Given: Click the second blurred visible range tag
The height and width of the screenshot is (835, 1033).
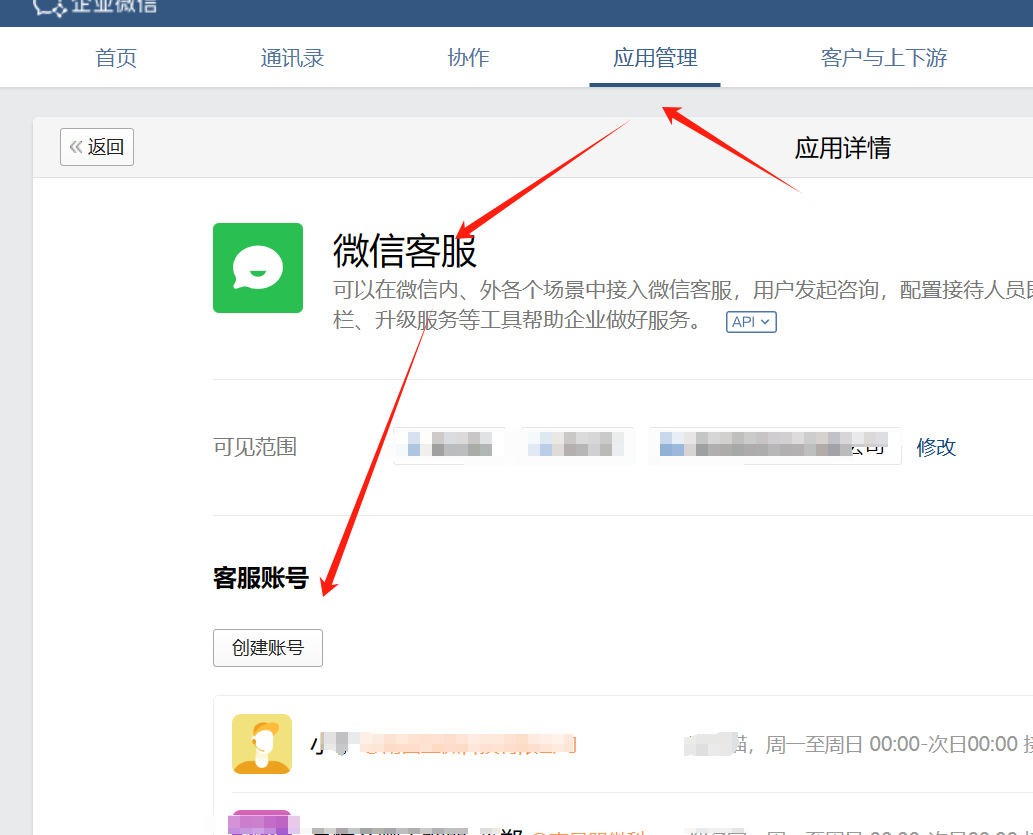Looking at the screenshot, I should (578, 446).
